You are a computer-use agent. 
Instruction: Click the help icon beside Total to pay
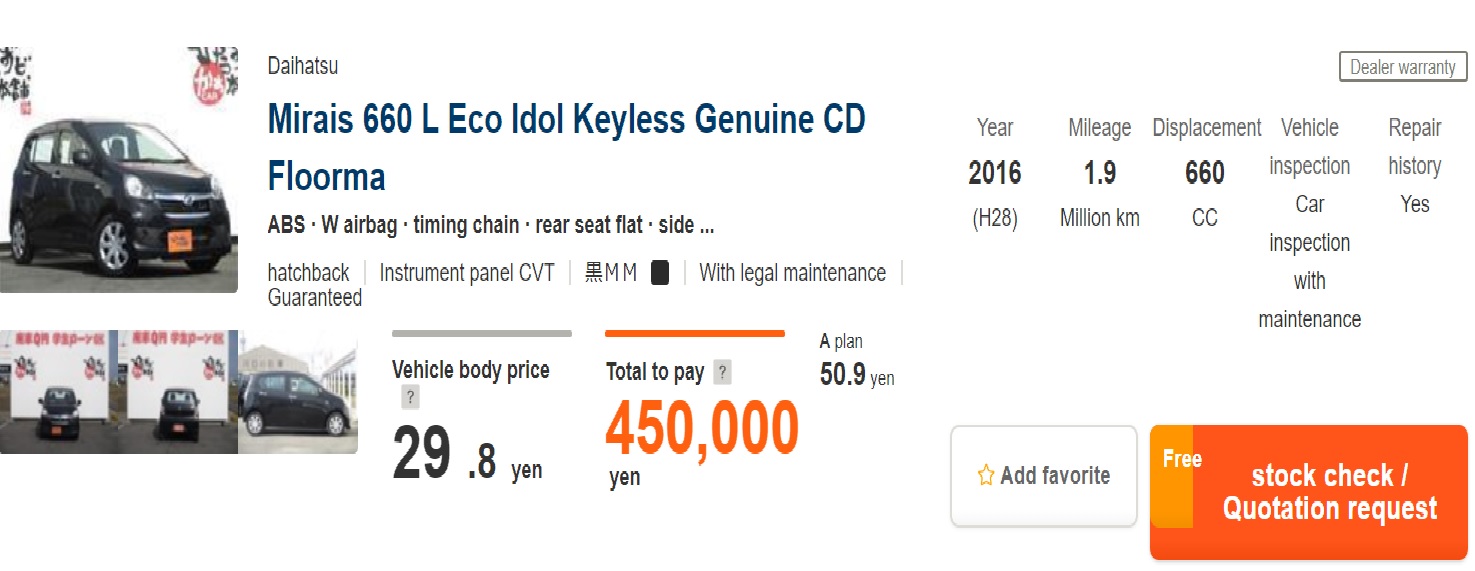722,373
